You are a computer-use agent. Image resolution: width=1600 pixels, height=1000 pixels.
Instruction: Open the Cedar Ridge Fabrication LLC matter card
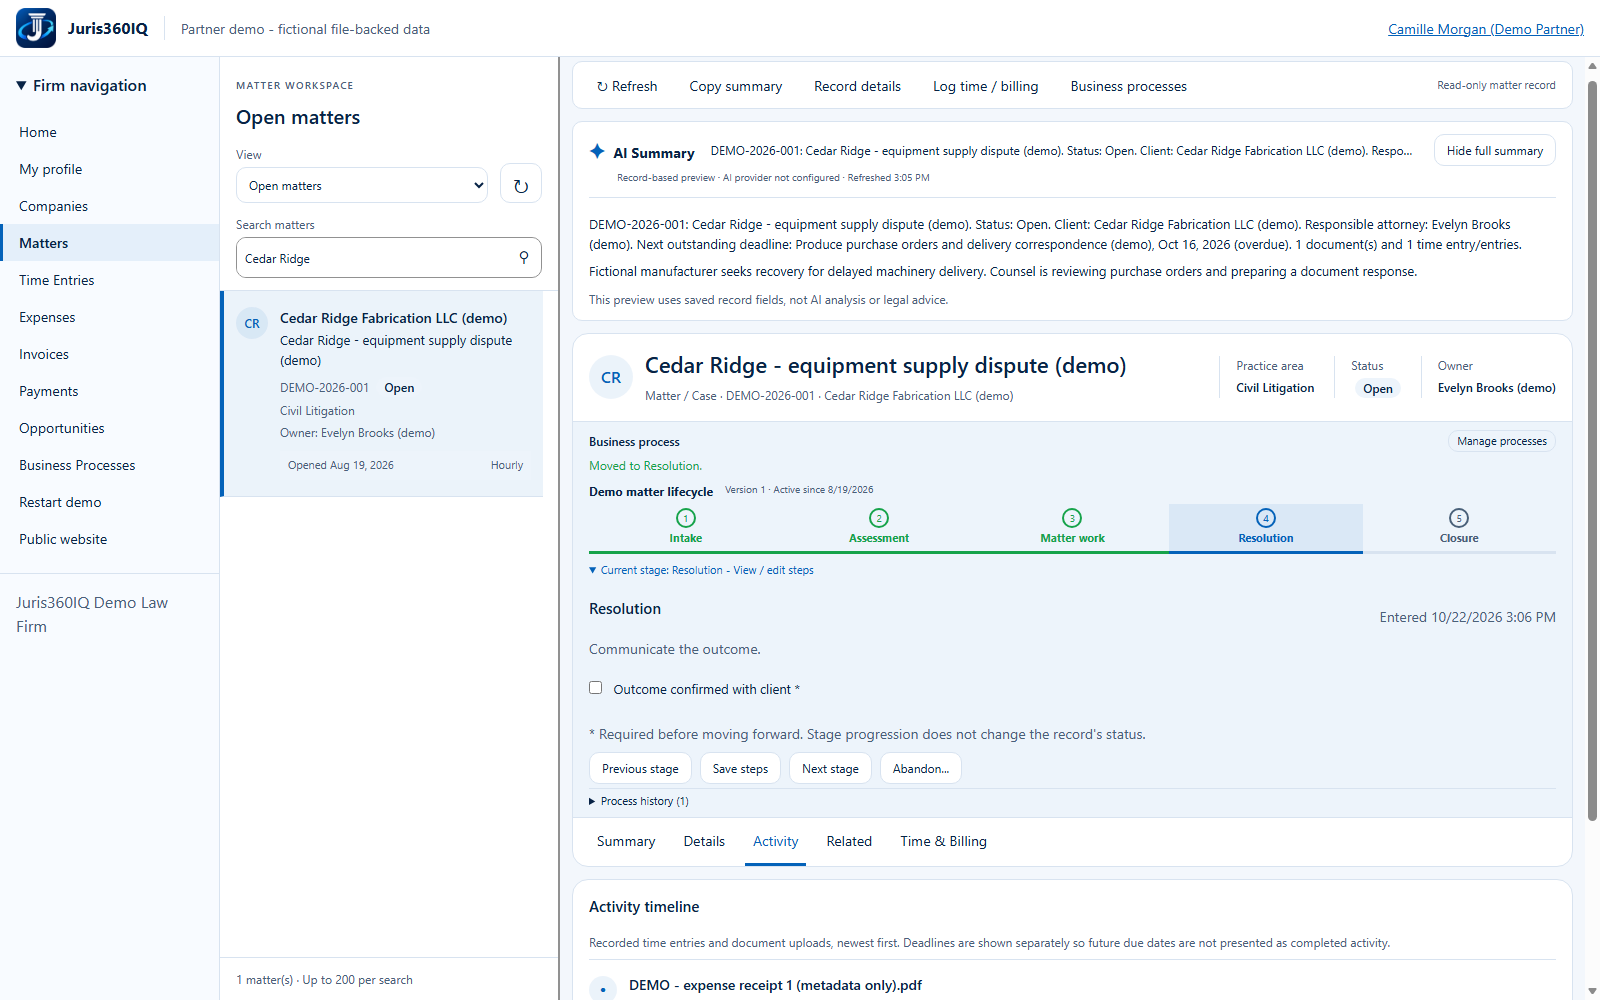coord(382,394)
